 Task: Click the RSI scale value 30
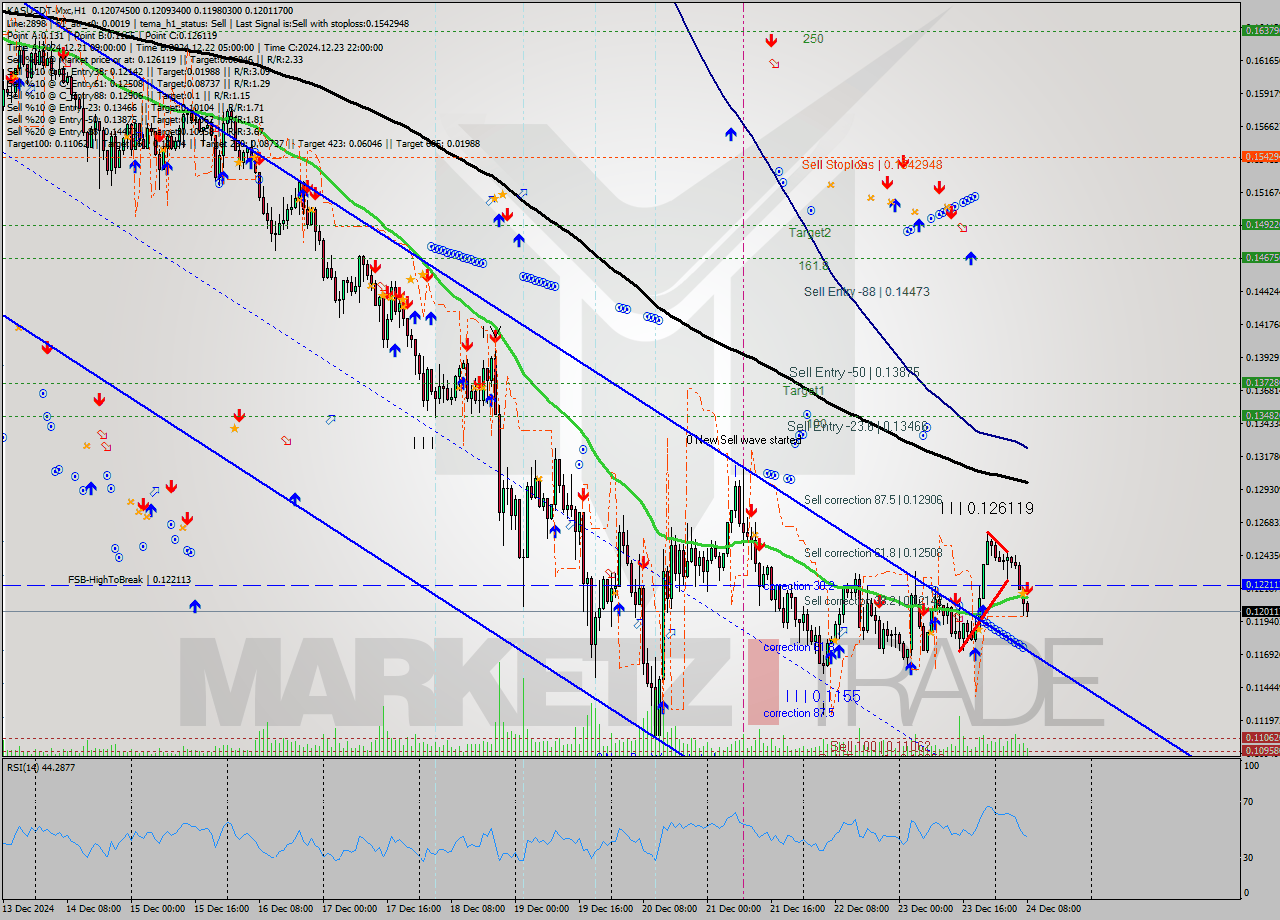[1250, 857]
